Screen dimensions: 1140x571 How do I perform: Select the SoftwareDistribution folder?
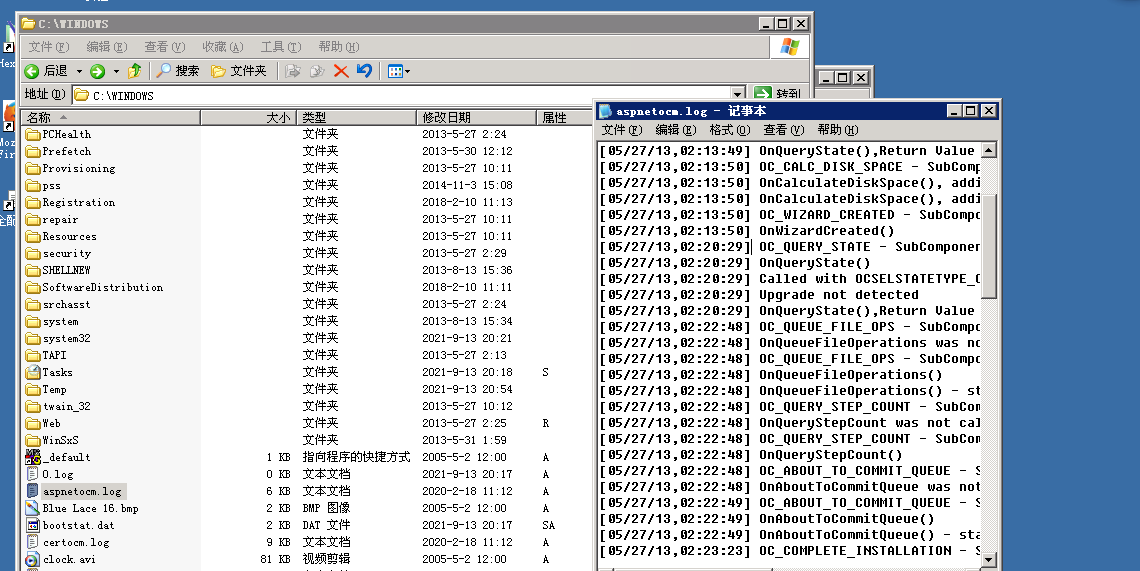(x=95, y=287)
